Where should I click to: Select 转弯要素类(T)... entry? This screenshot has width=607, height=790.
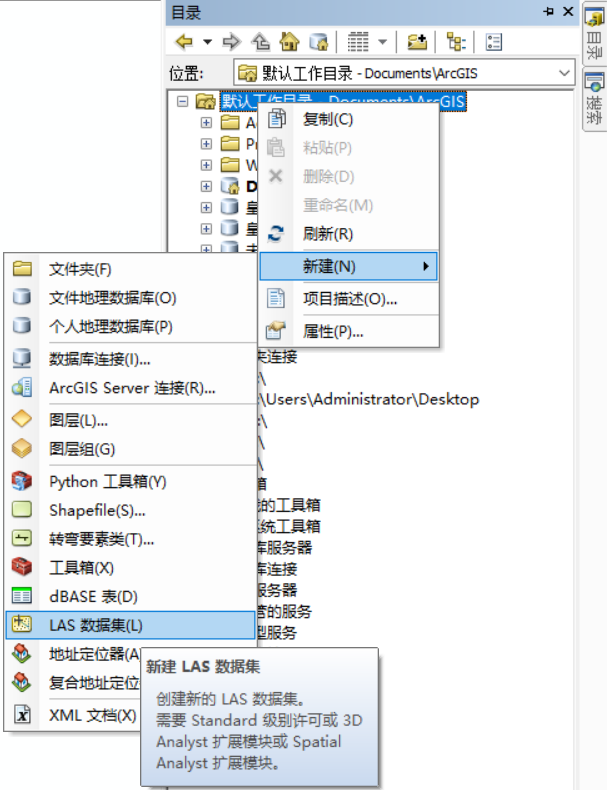[131, 539]
